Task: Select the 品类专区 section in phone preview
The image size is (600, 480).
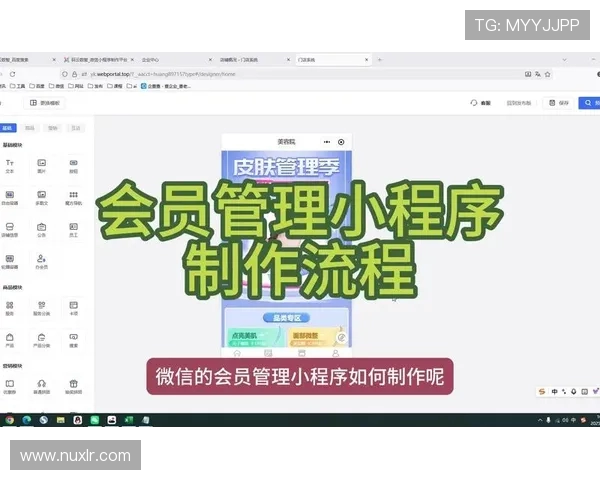Action: click(287, 318)
